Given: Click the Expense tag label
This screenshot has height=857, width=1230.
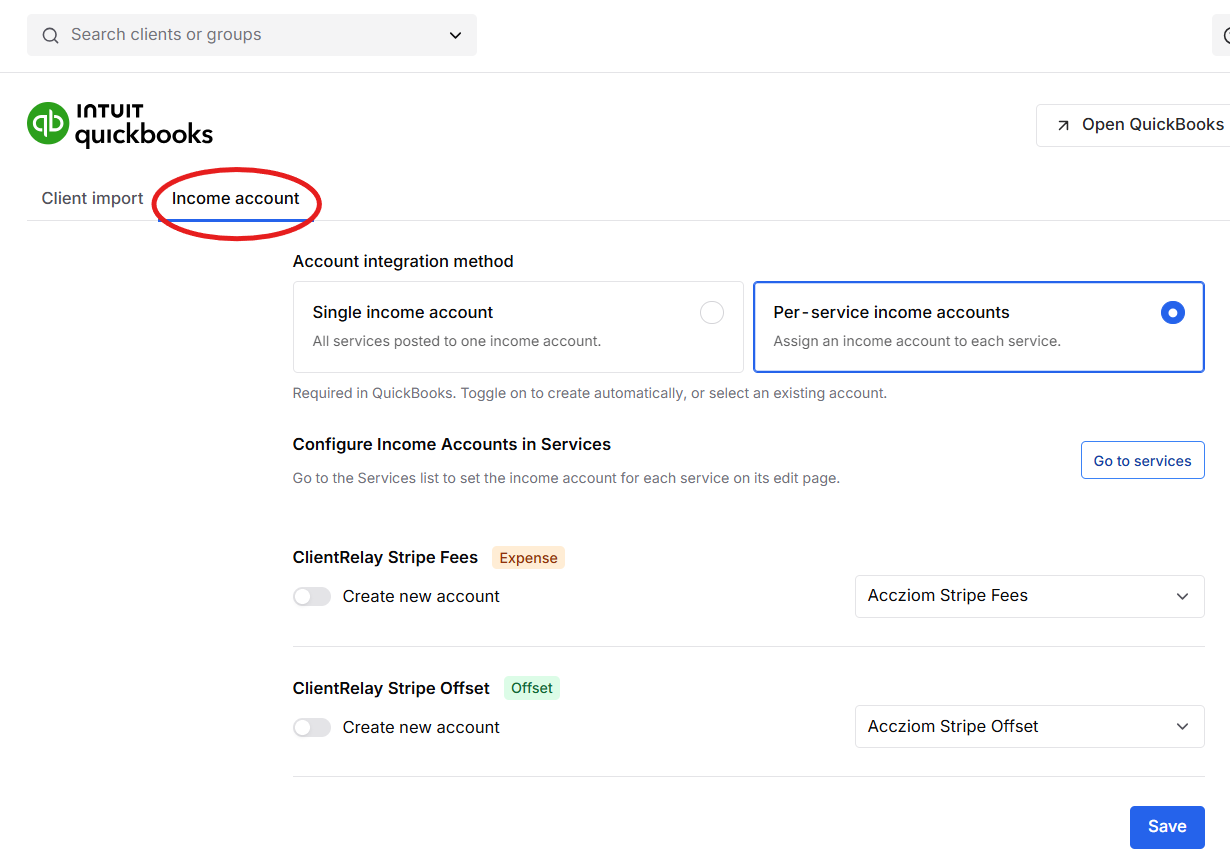Looking at the screenshot, I should pos(528,558).
